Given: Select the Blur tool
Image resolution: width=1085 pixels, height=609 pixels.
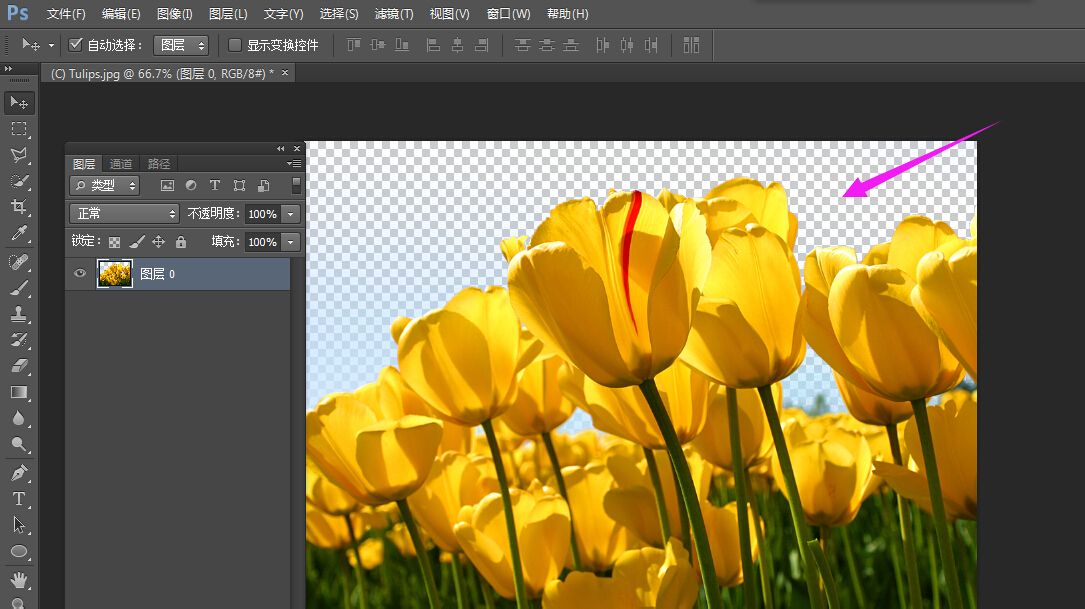Looking at the screenshot, I should point(19,418).
